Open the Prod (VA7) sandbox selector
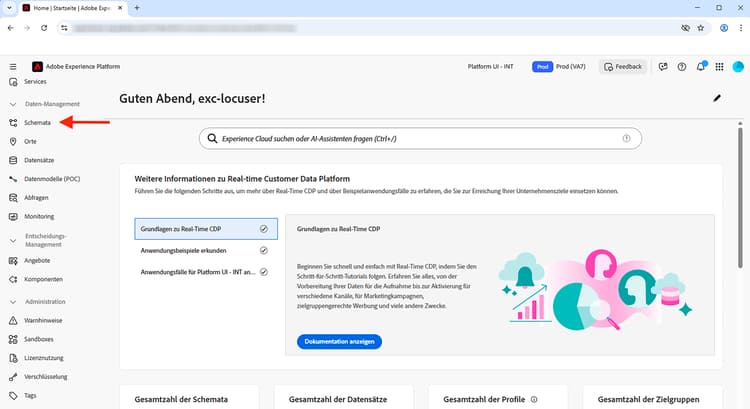Screen dimensions: 750x409 tap(559, 66)
